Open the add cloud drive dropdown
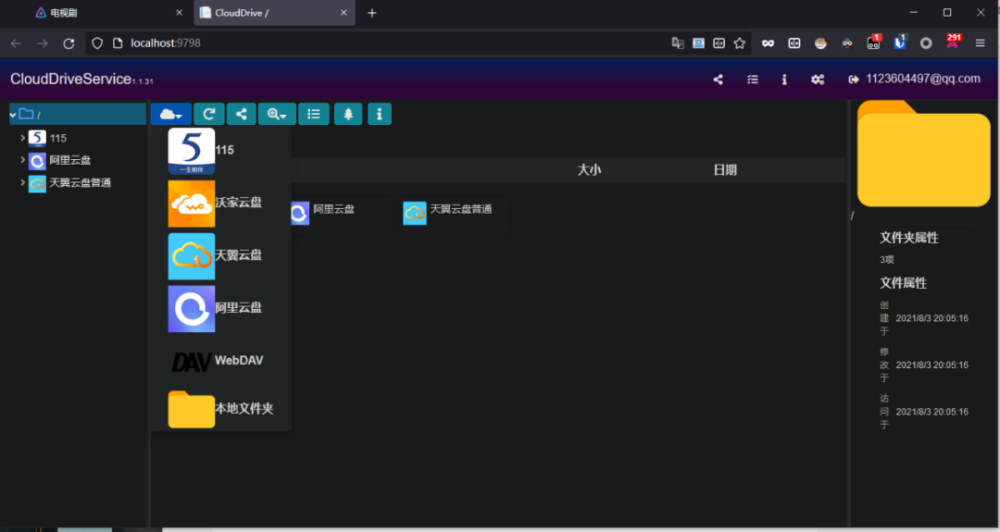Viewport: 1000px width, 532px height. pyautogui.click(x=170, y=114)
